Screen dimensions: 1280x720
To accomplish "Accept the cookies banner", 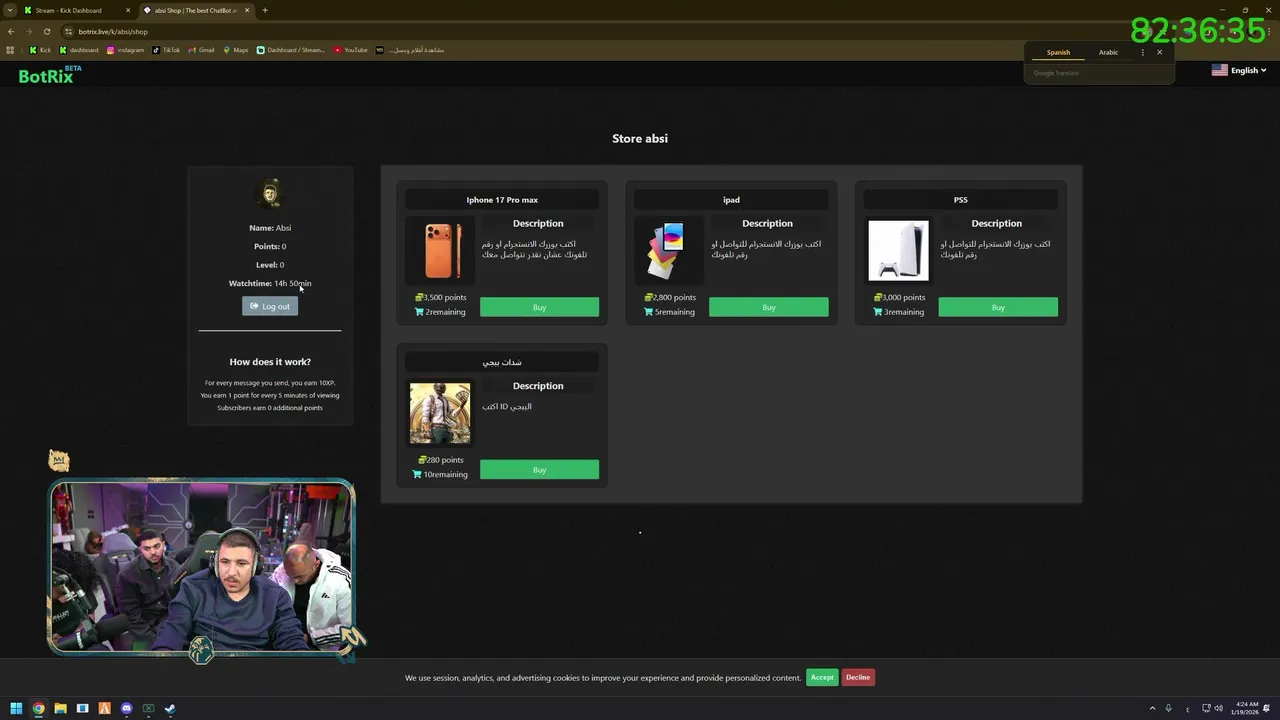I will 822,677.
